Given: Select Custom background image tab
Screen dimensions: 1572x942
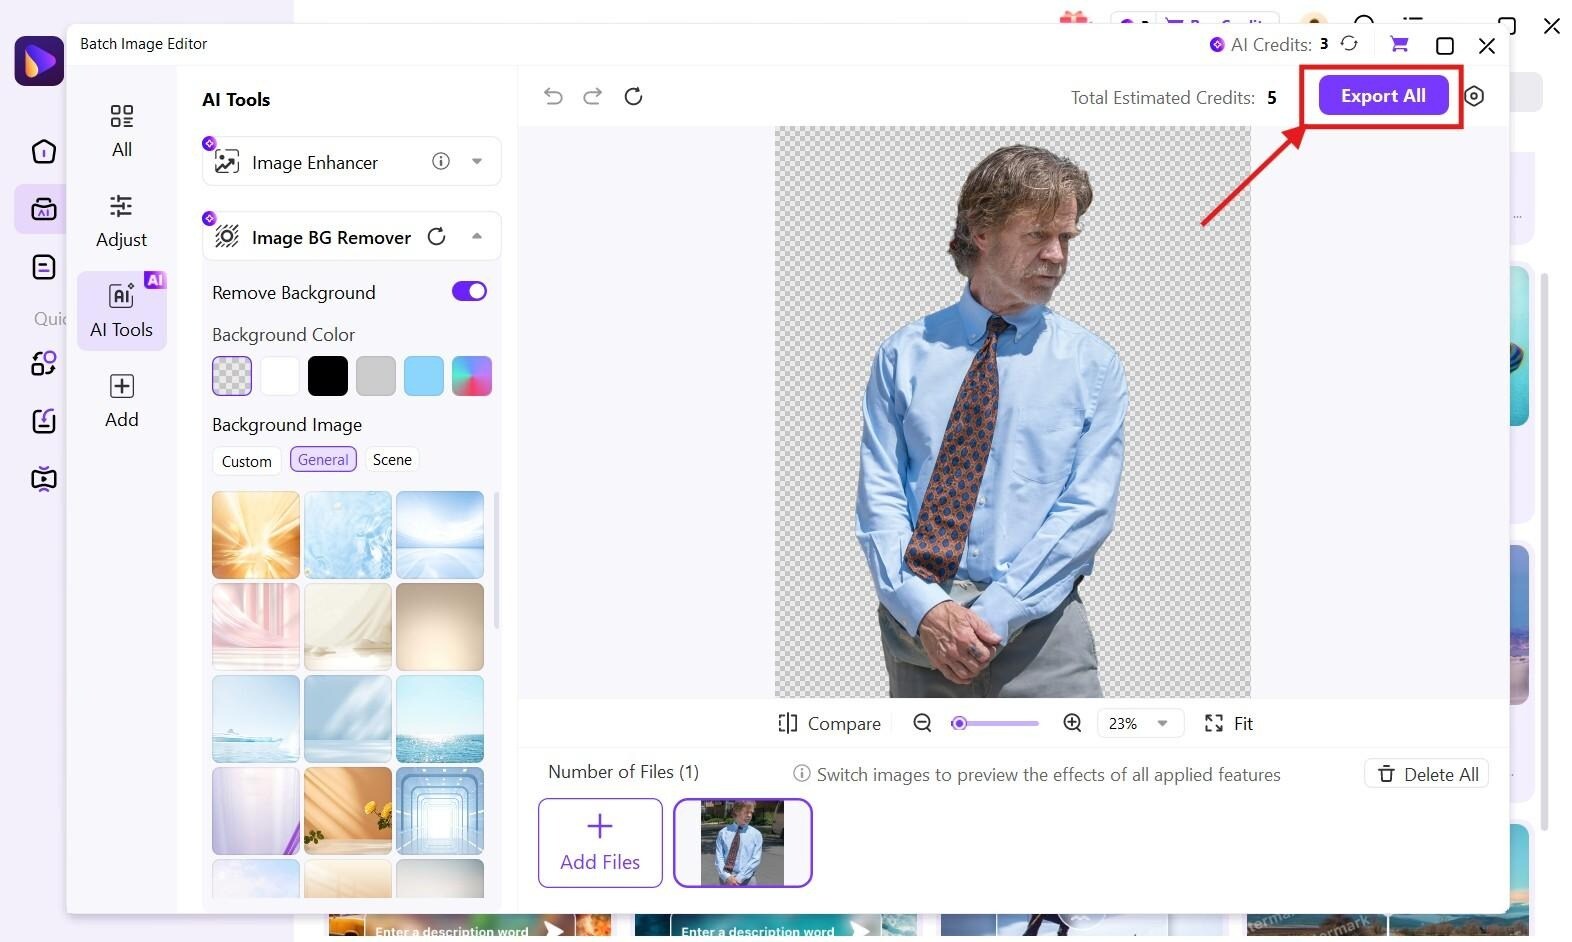Looking at the screenshot, I should coord(247,461).
